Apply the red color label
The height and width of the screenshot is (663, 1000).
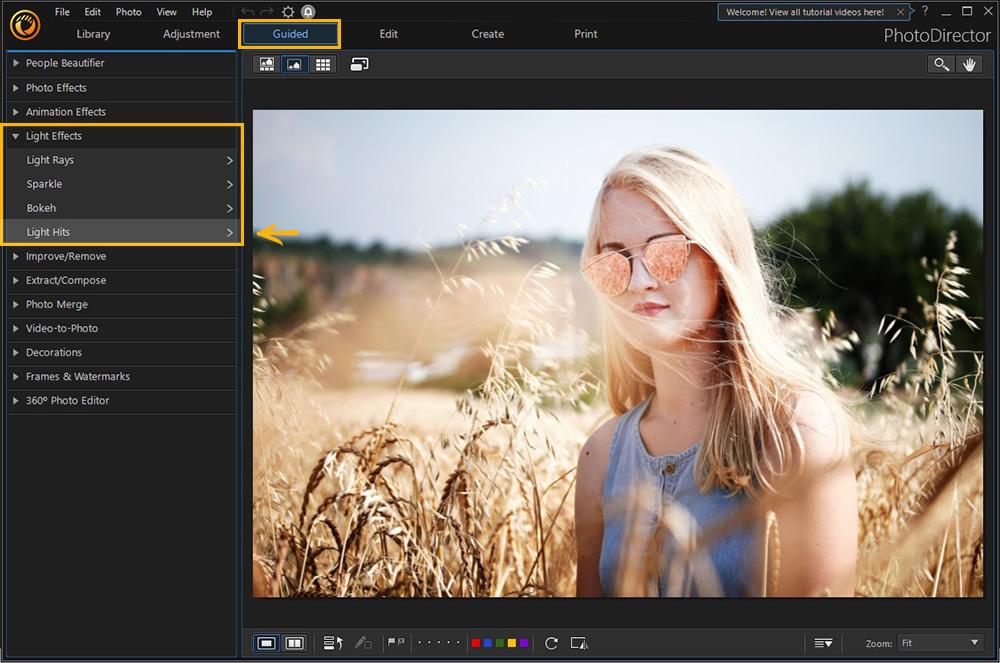point(477,642)
